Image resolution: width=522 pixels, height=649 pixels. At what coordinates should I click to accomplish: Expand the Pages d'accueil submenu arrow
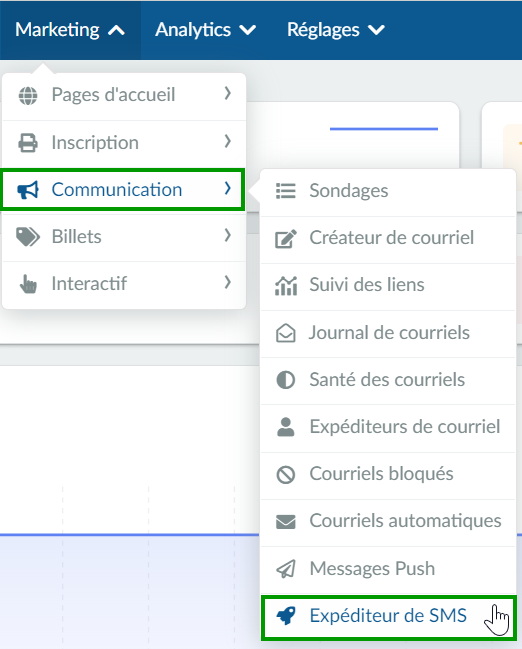(x=227, y=94)
